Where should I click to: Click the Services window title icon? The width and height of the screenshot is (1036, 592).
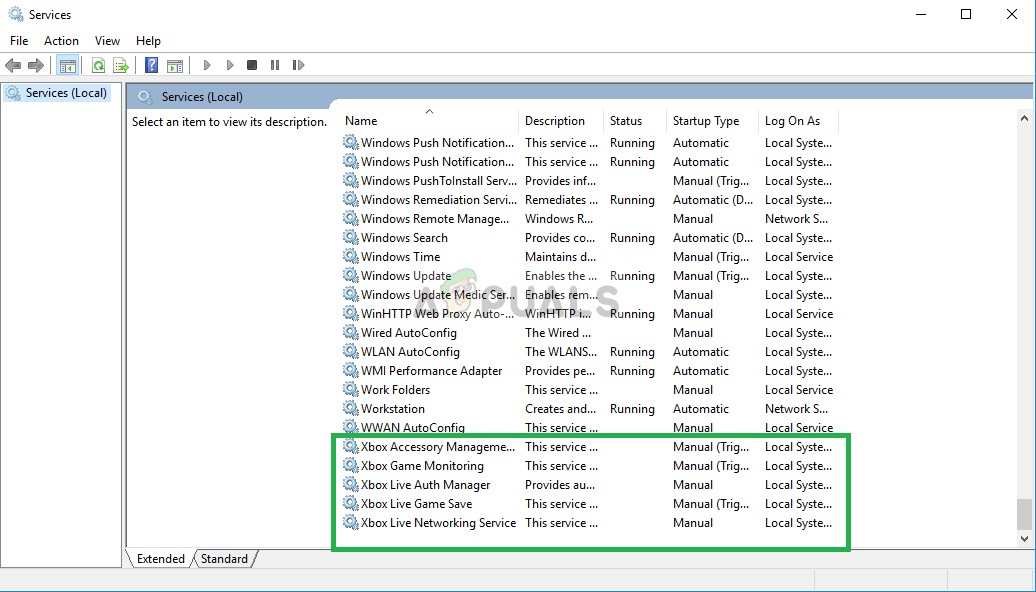coord(15,14)
